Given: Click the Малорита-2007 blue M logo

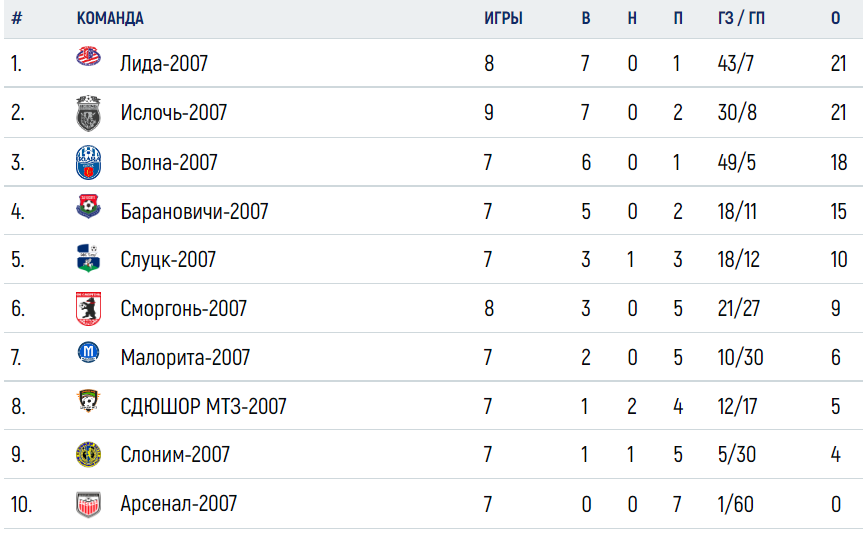Looking at the screenshot, I should tap(88, 352).
